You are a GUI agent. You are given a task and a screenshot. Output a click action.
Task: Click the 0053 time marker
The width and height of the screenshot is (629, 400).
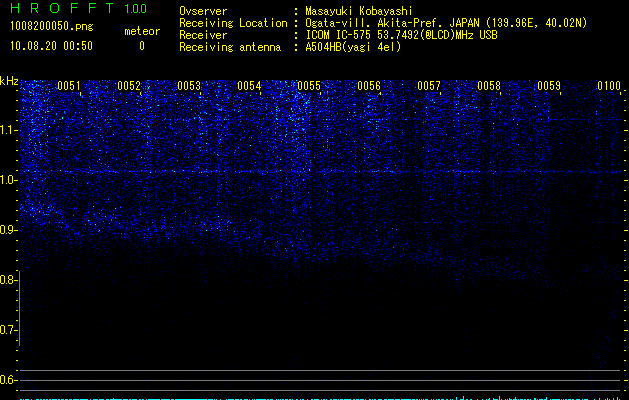pos(189,86)
